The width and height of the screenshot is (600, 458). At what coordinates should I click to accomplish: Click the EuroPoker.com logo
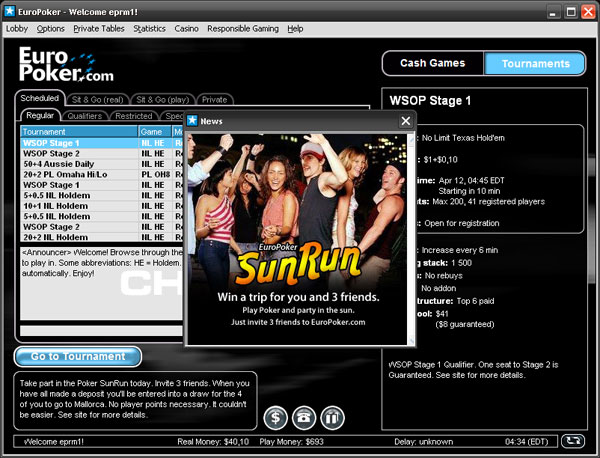(x=66, y=64)
